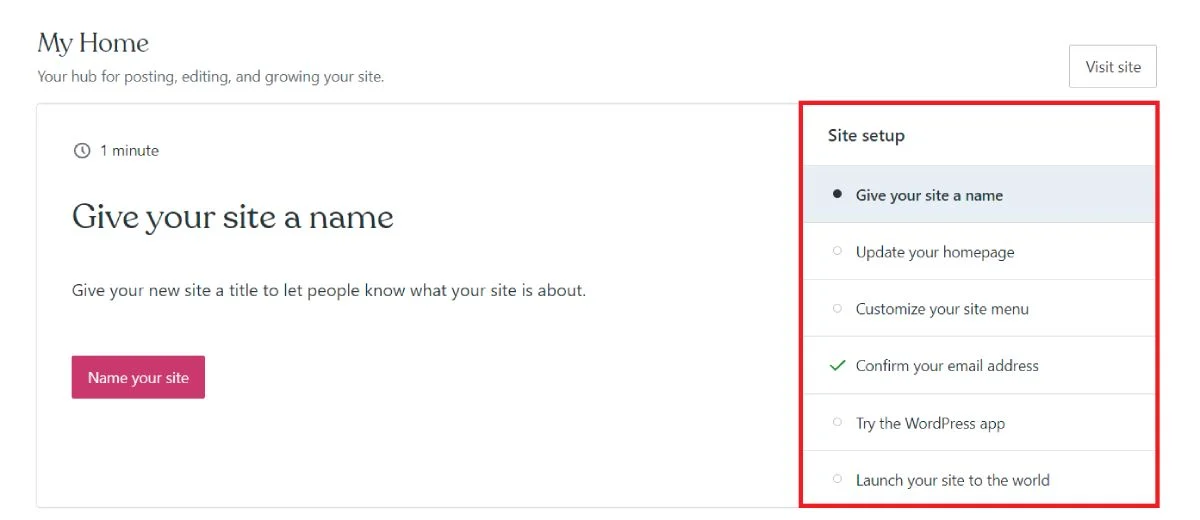Select Launch your site to the world
The image size is (1200, 520).
click(980, 480)
